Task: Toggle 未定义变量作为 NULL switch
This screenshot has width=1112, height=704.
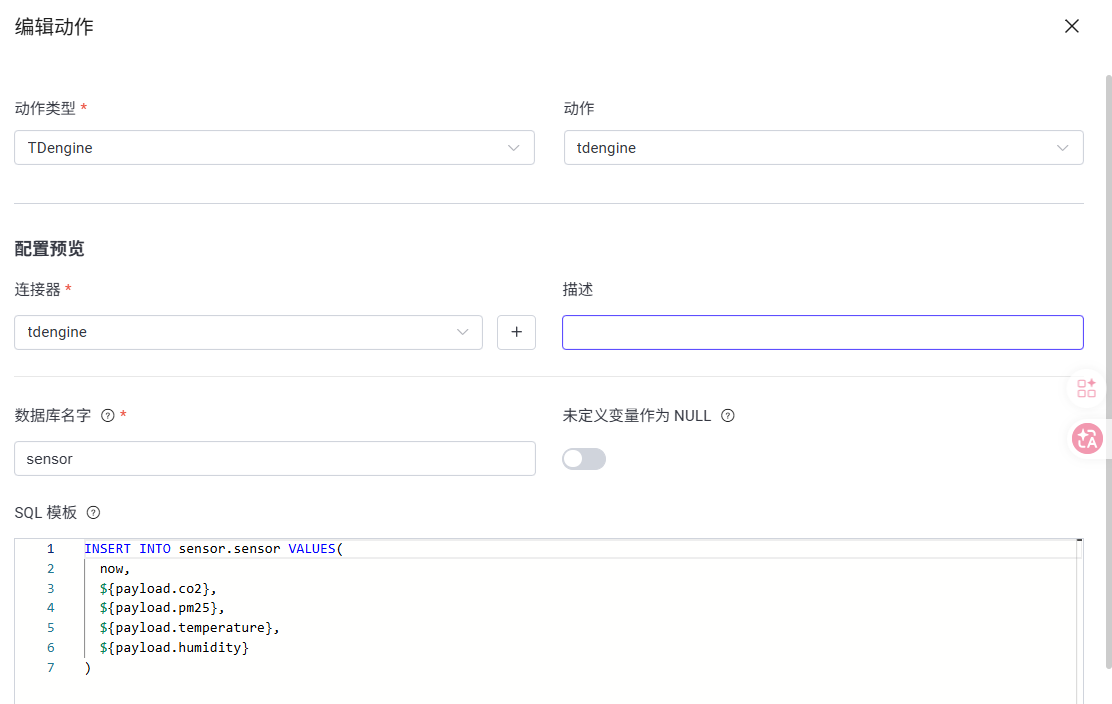Action: pos(584,459)
